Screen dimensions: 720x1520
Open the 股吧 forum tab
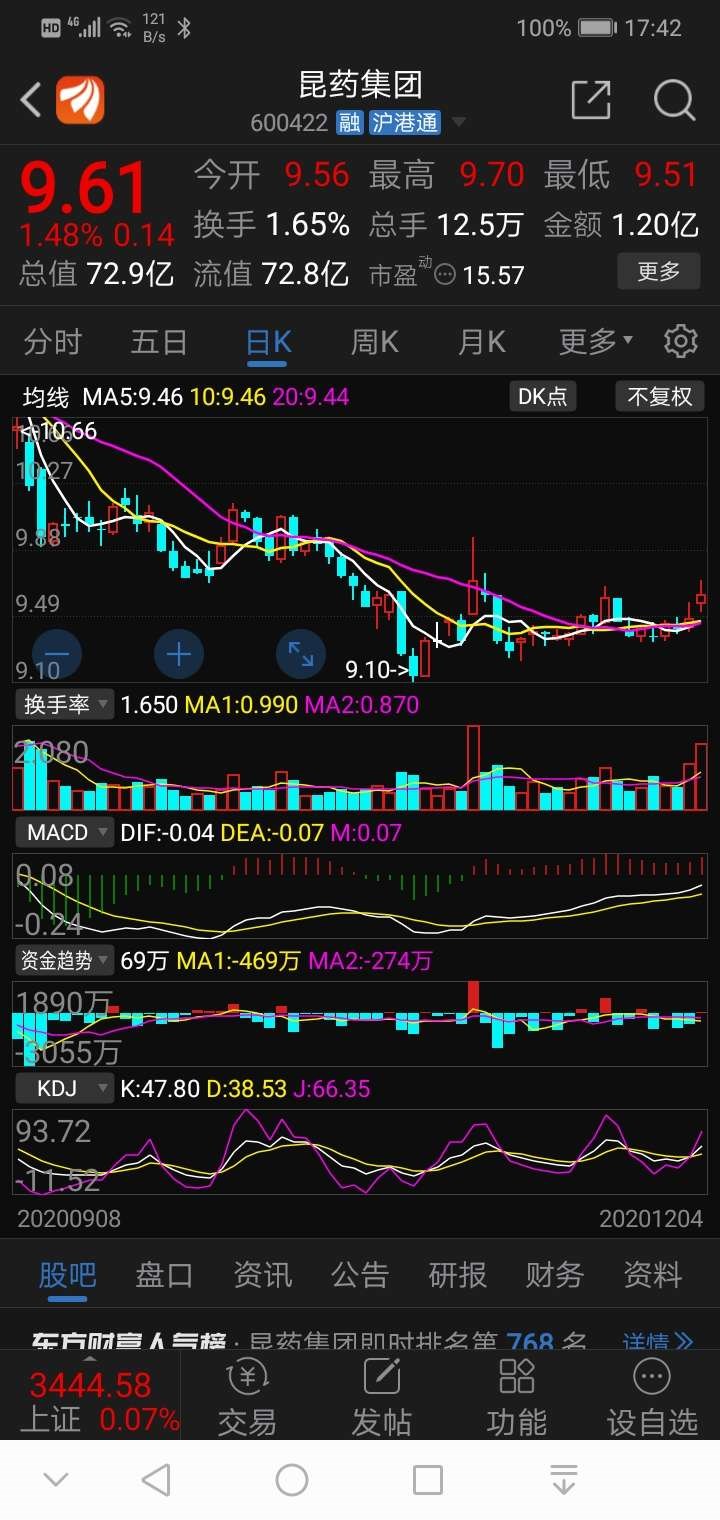click(67, 1275)
